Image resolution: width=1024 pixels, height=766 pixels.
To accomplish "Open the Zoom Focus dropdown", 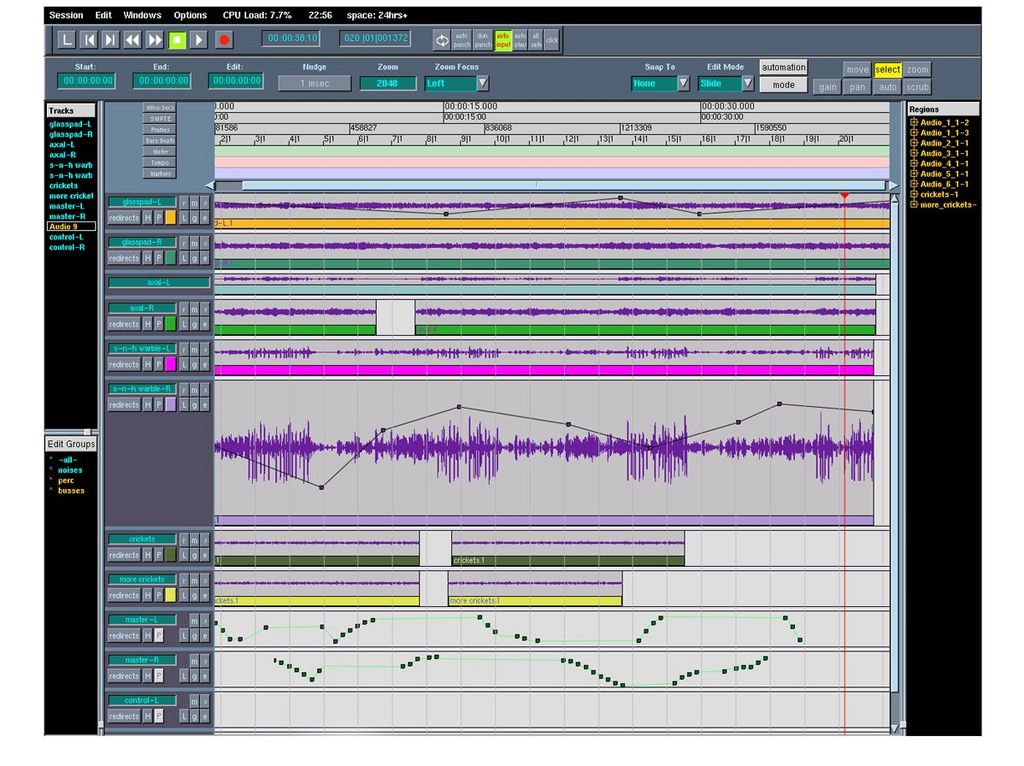I will [482, 83].
